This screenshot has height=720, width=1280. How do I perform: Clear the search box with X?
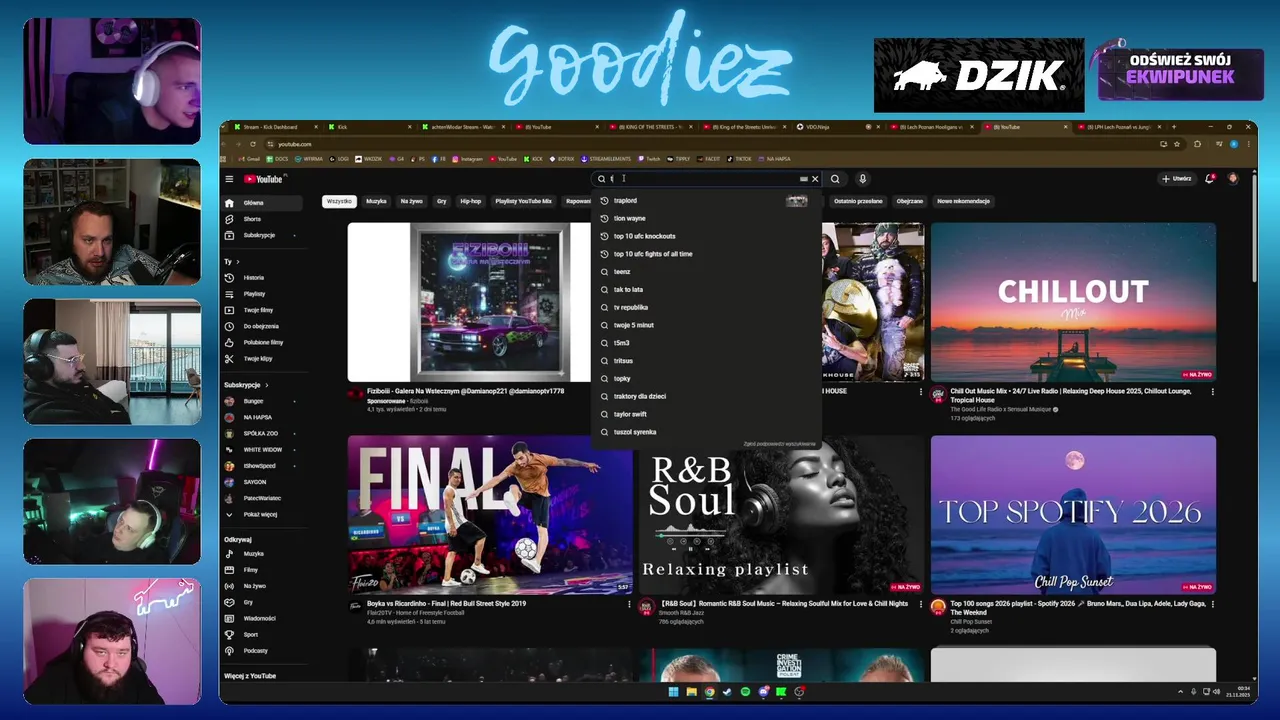click(x=815, y=179)
